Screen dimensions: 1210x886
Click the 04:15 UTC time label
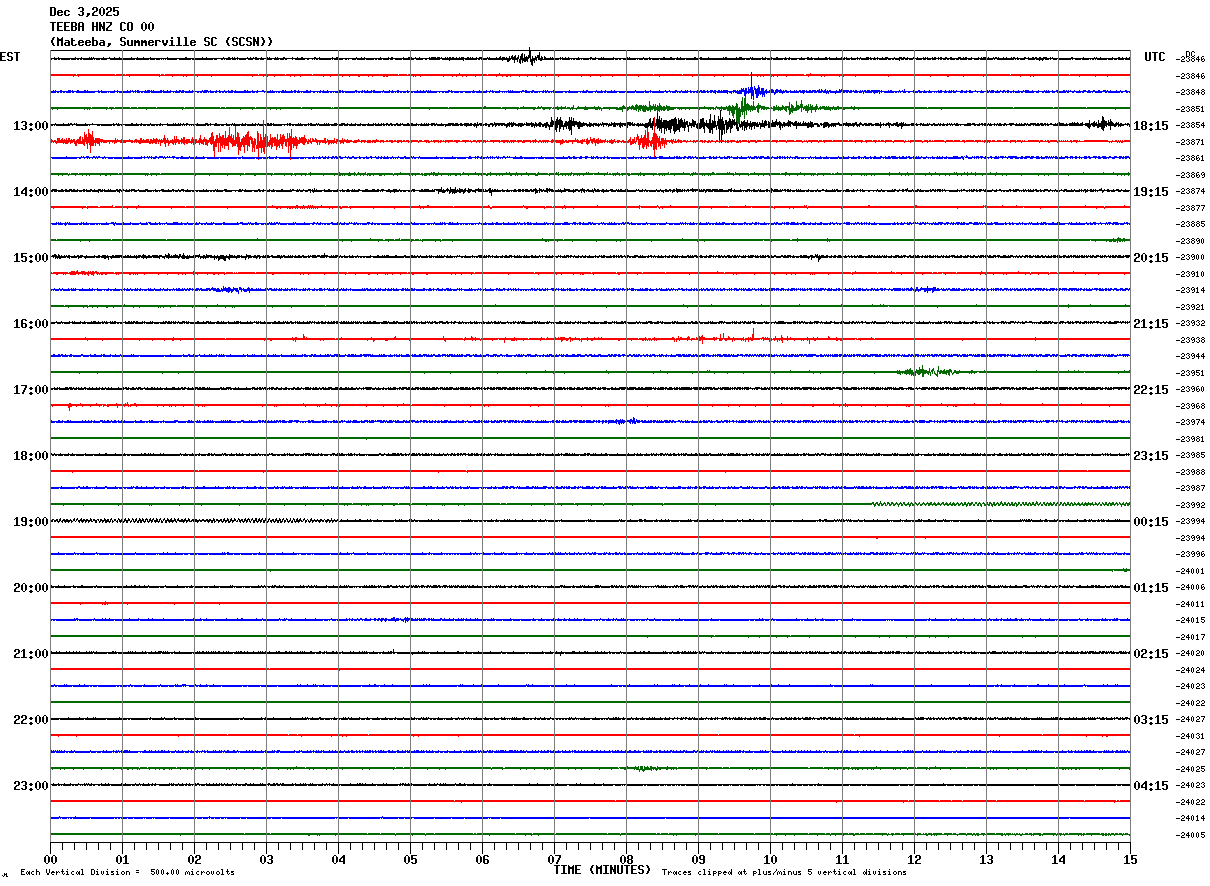pos(1151,786)
